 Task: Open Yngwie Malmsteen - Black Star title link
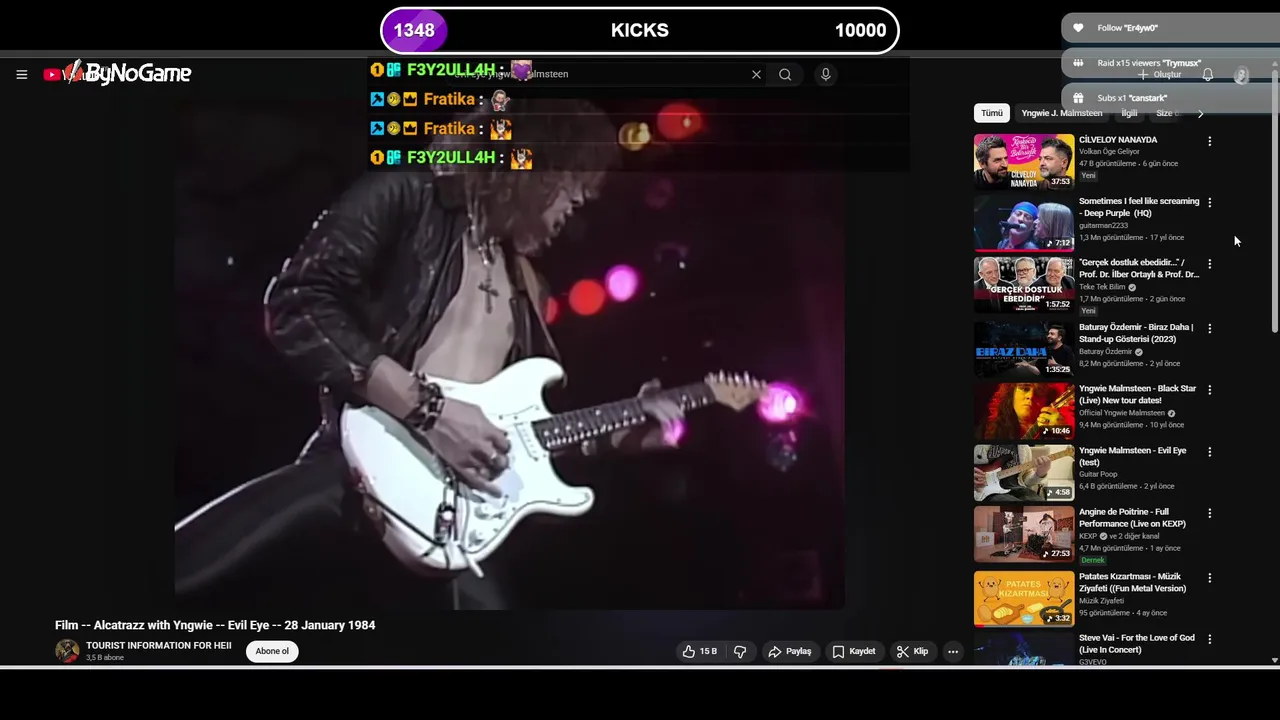1137,394
